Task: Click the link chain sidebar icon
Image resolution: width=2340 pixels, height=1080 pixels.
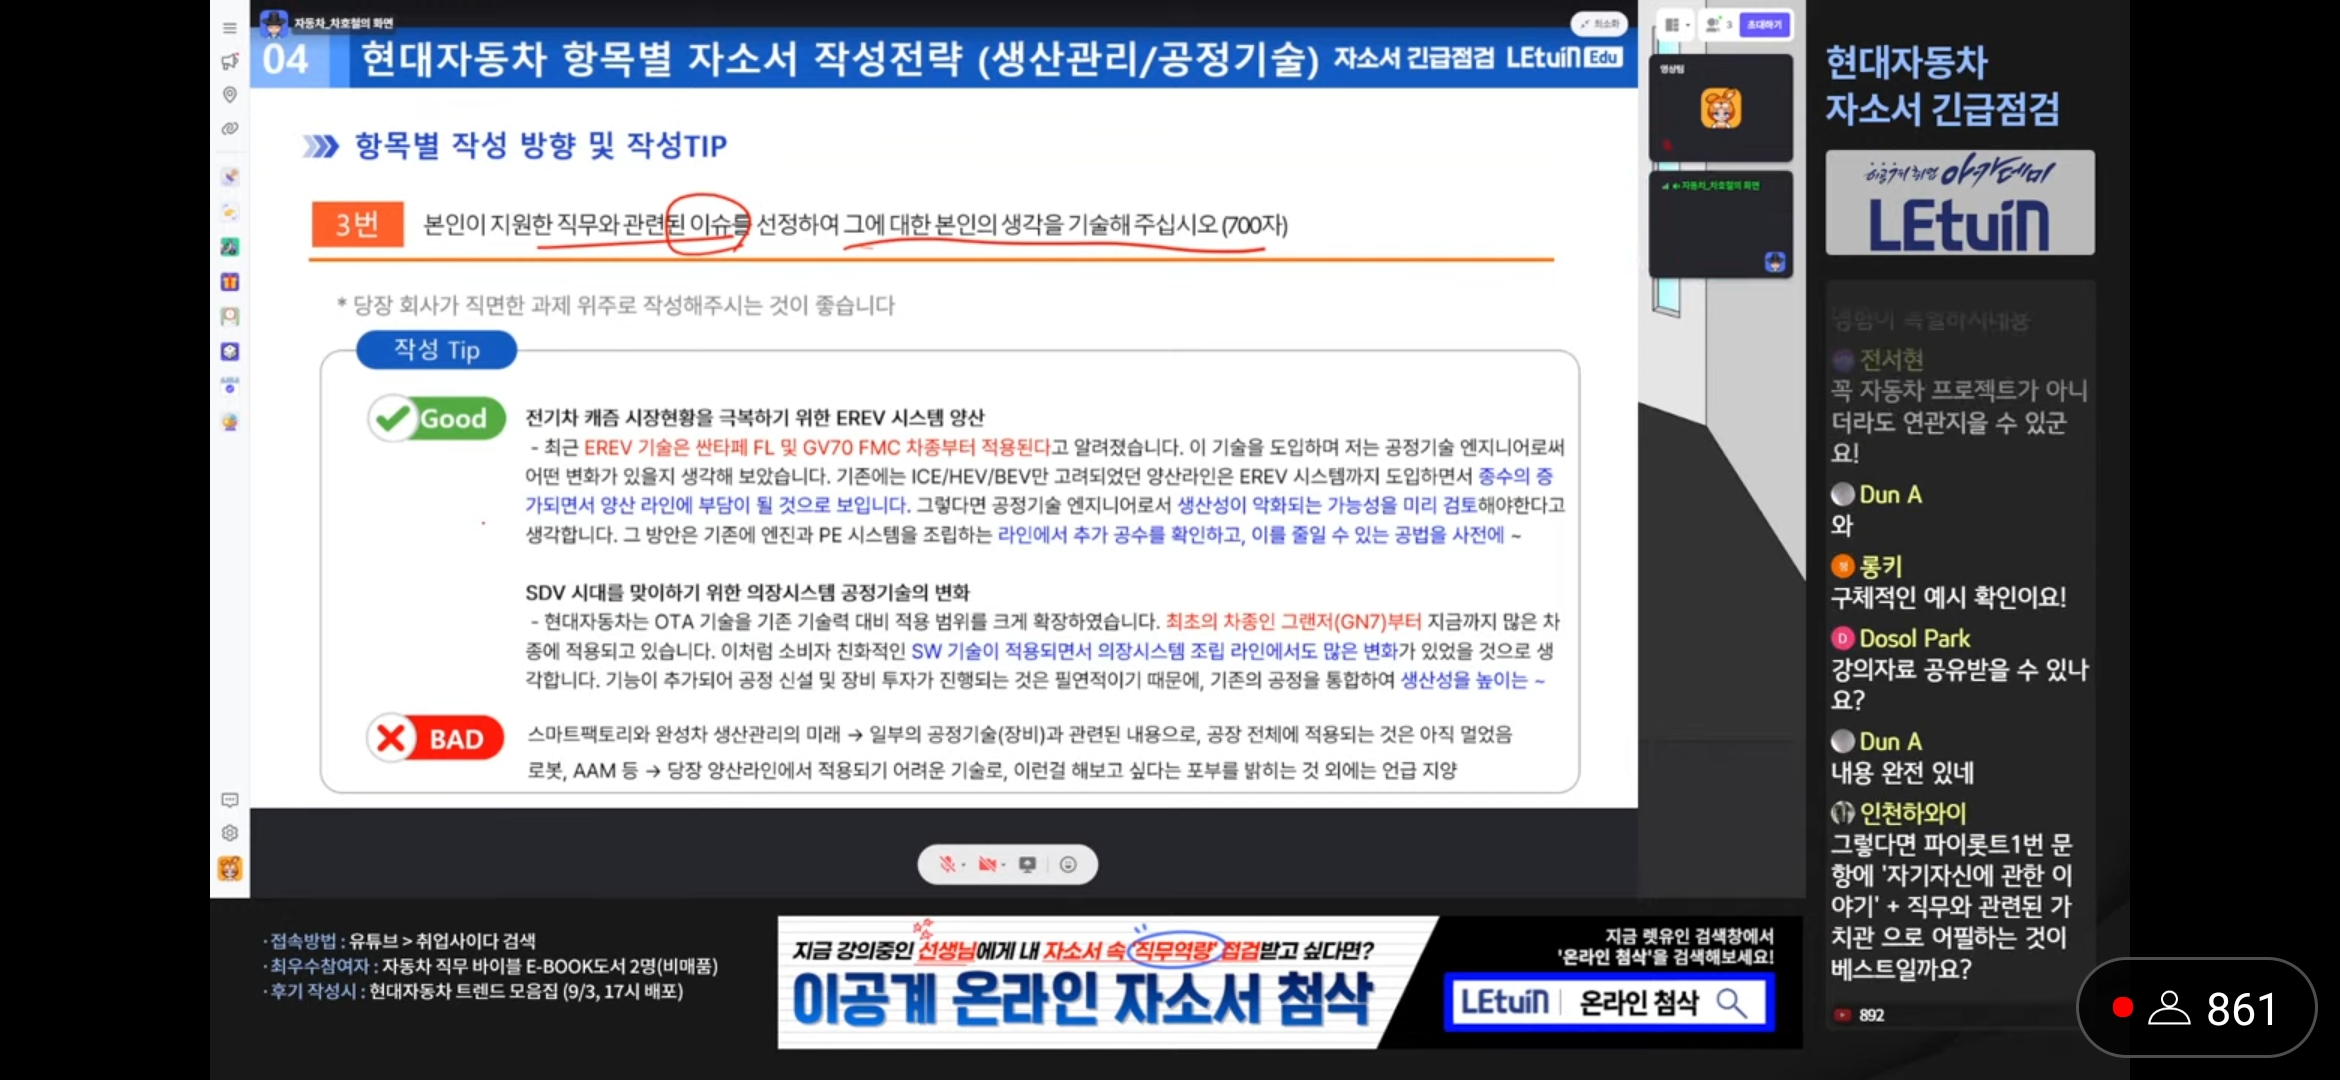Action: click(229, 129)
